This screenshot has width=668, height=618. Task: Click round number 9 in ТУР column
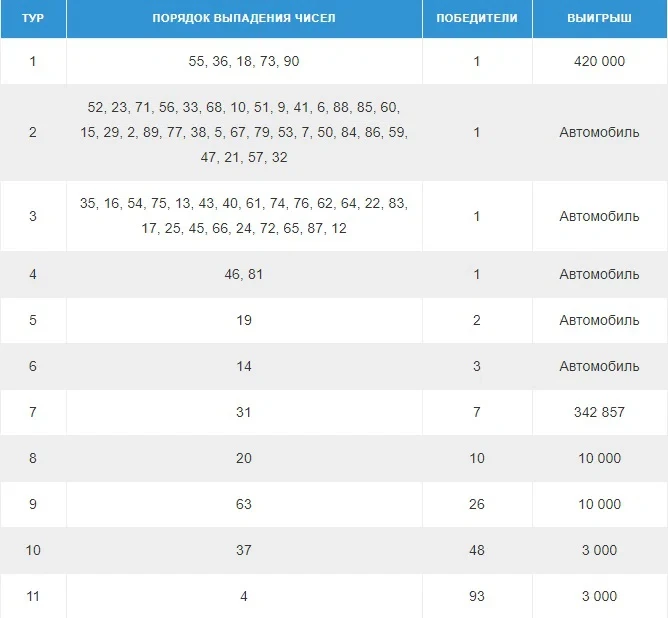click(33, 504)
